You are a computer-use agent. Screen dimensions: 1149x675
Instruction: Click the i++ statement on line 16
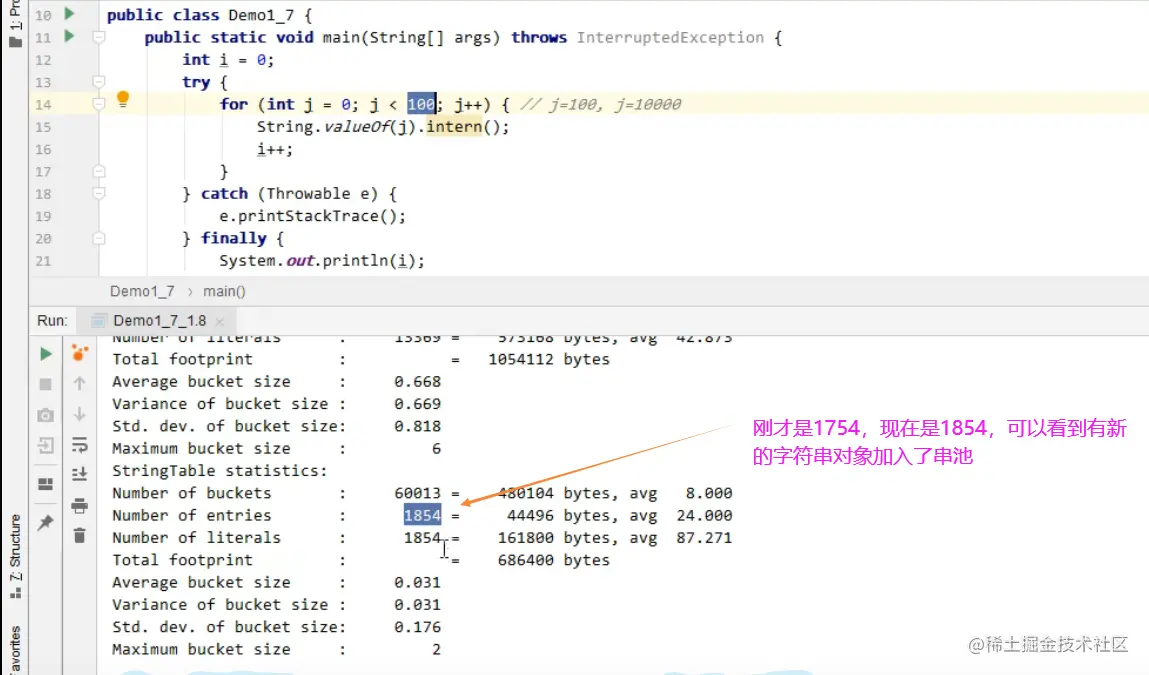[x=274, y=149]
